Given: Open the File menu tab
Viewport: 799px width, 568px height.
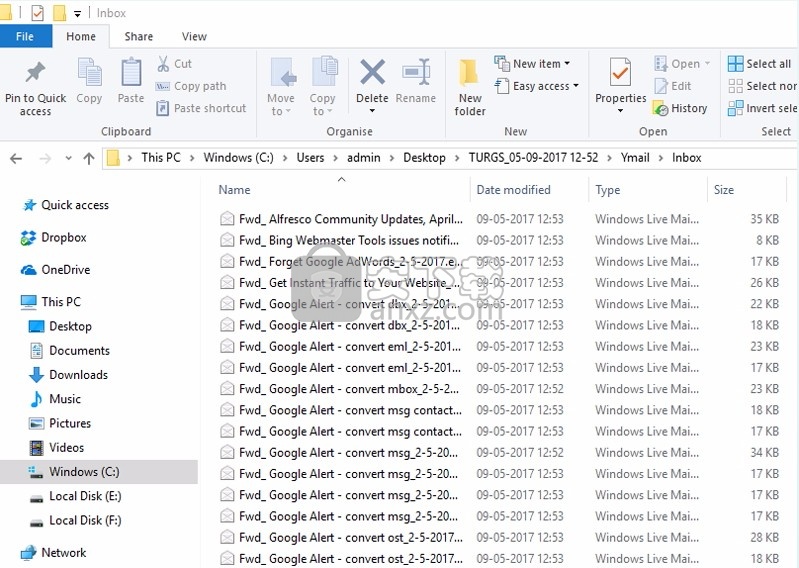Looking at the screenshot, I should click(25, 36).
